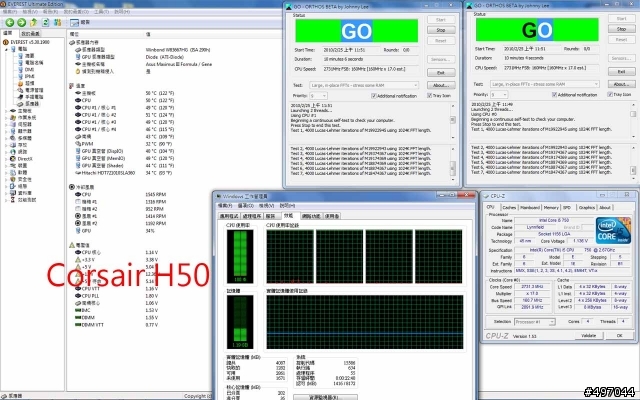Expand the 主機板 motherboard node arrow
This screenshot has height=400, width=640.
pos(6,111)
